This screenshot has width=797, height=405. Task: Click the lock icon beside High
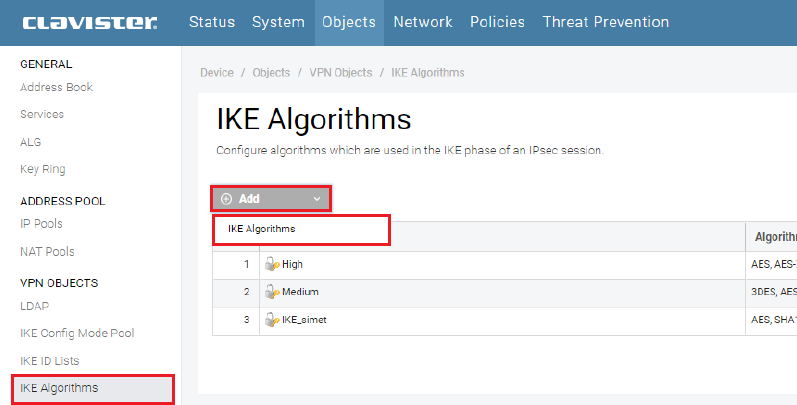tap(271, 265)
